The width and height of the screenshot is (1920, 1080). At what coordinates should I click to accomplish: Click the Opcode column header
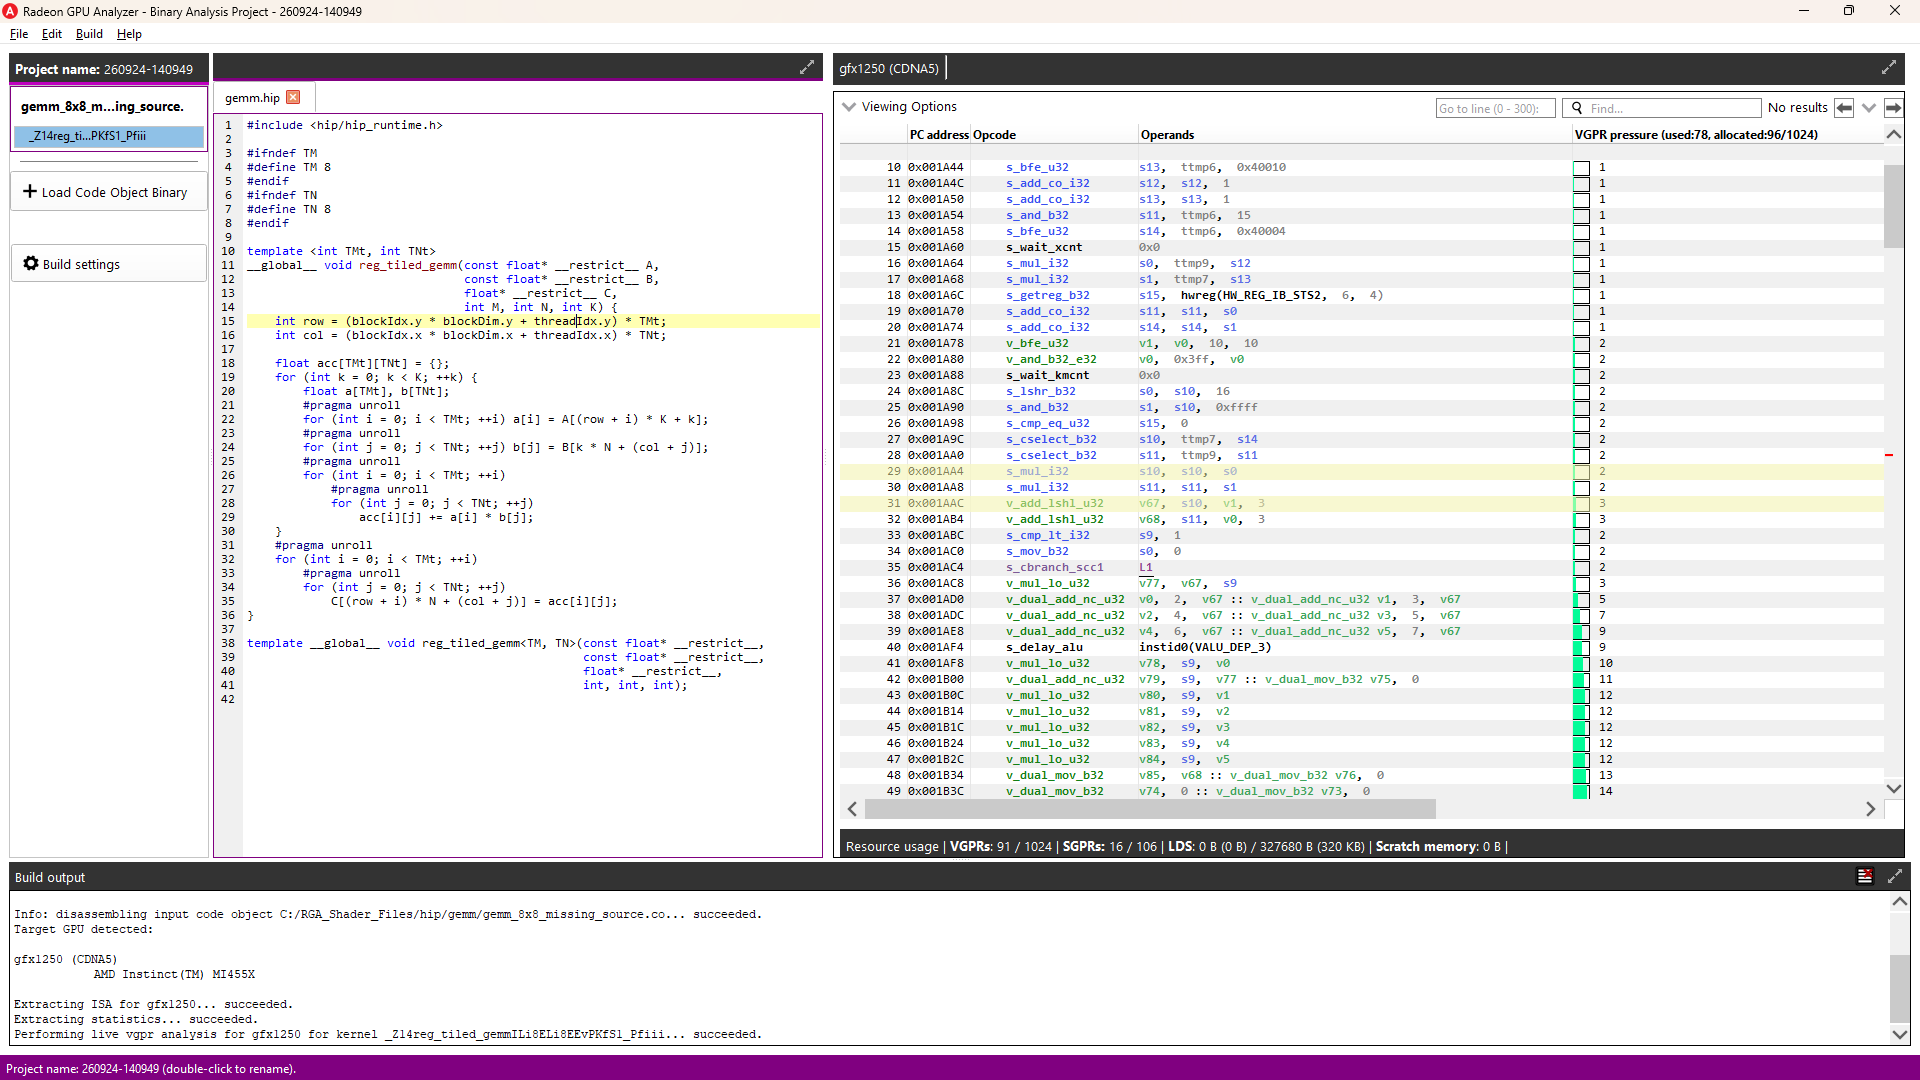tap(994, 134)
